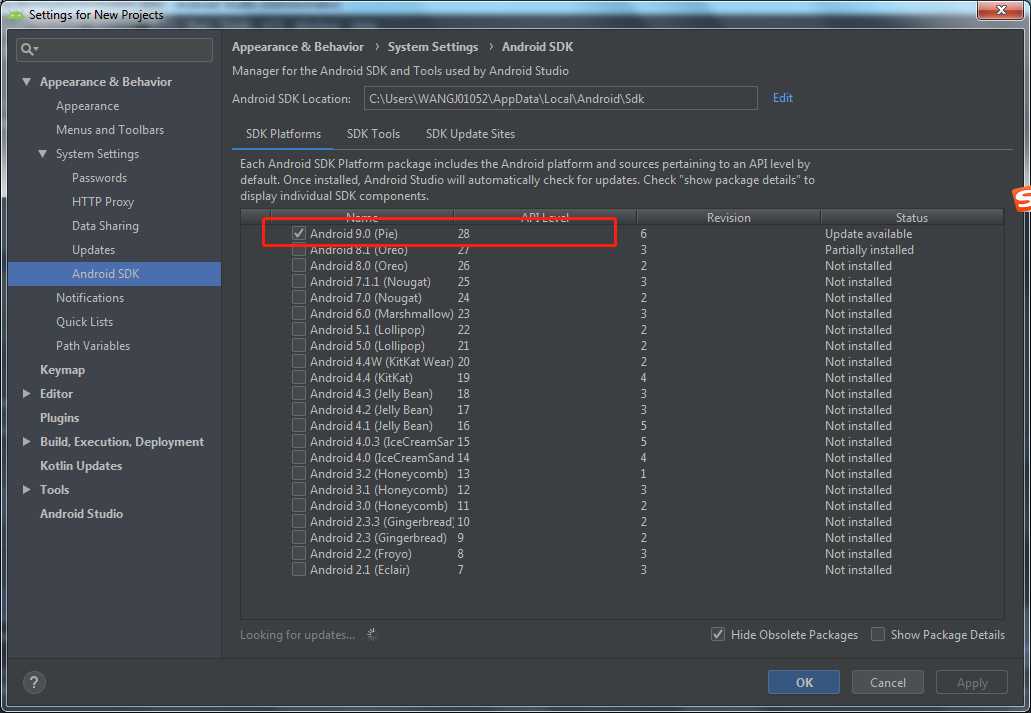Click the settings search field
This screenshot has height=713, width=1031.
[x=114, y=49]
